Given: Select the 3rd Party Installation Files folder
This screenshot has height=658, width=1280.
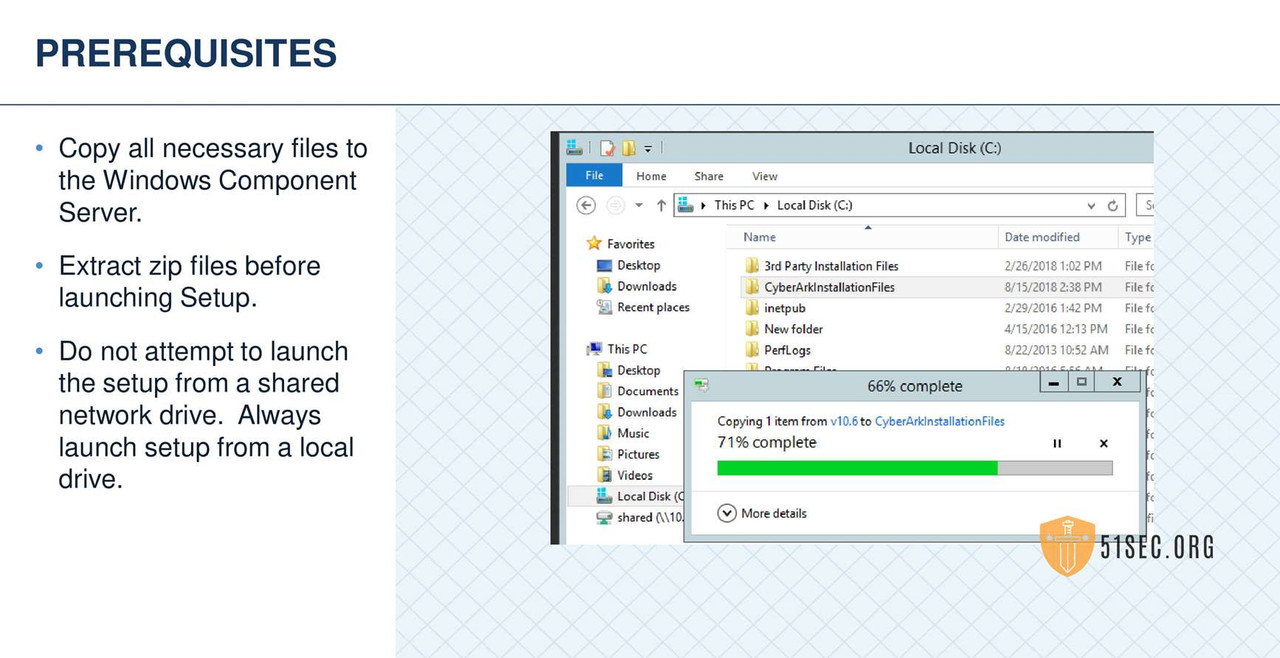Looking at the screenshot, I should [x=831, y=266].
